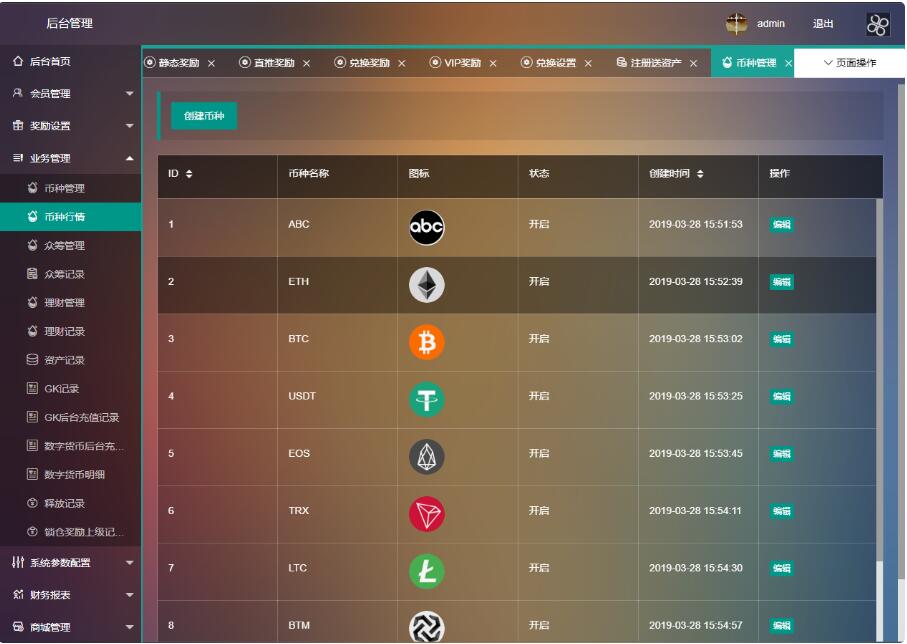Image resolution: width=907 pixels, height=644 pixels.
Task: Edit the ABC row
Action: [781, 225]
